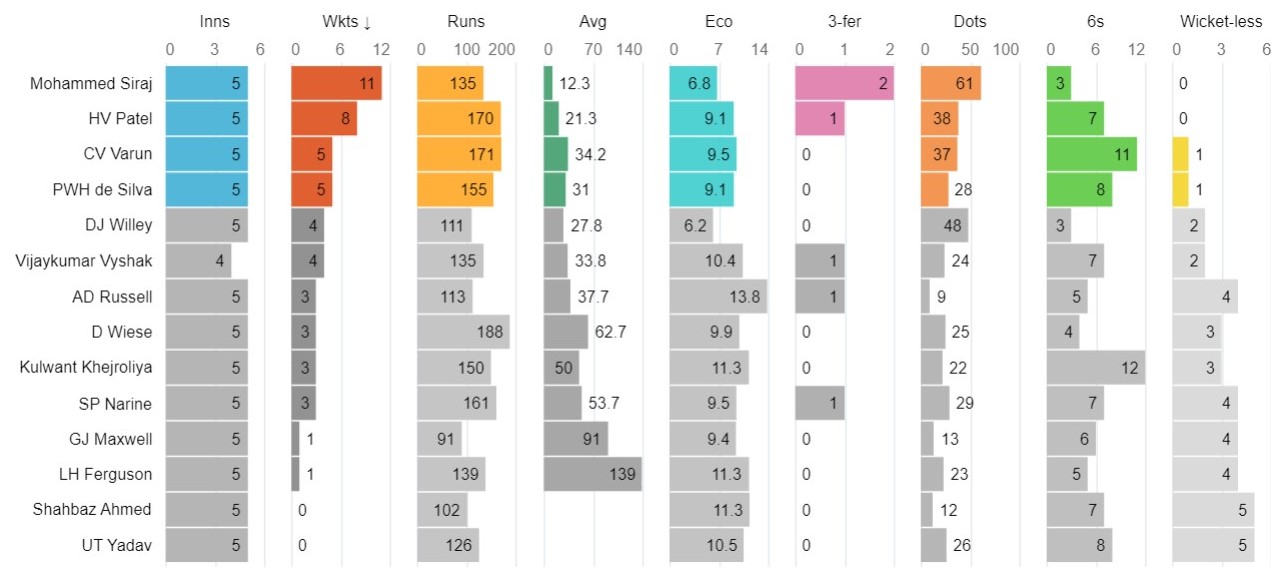Click the 3-fer column header
The height and width of the screenshot is (576, 1271).
coord(844,23)
